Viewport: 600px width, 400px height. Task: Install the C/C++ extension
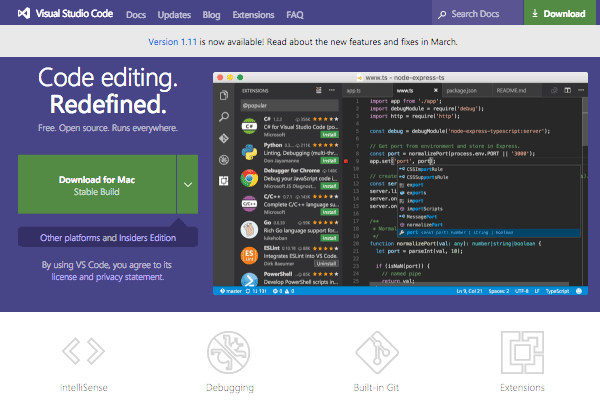pos(329,212)
